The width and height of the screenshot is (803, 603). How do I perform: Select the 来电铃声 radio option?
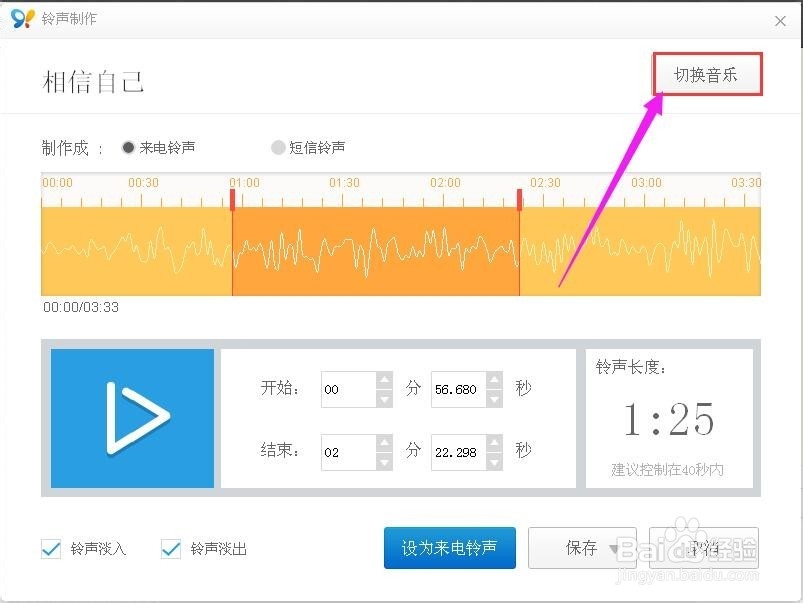pos(129,147)
